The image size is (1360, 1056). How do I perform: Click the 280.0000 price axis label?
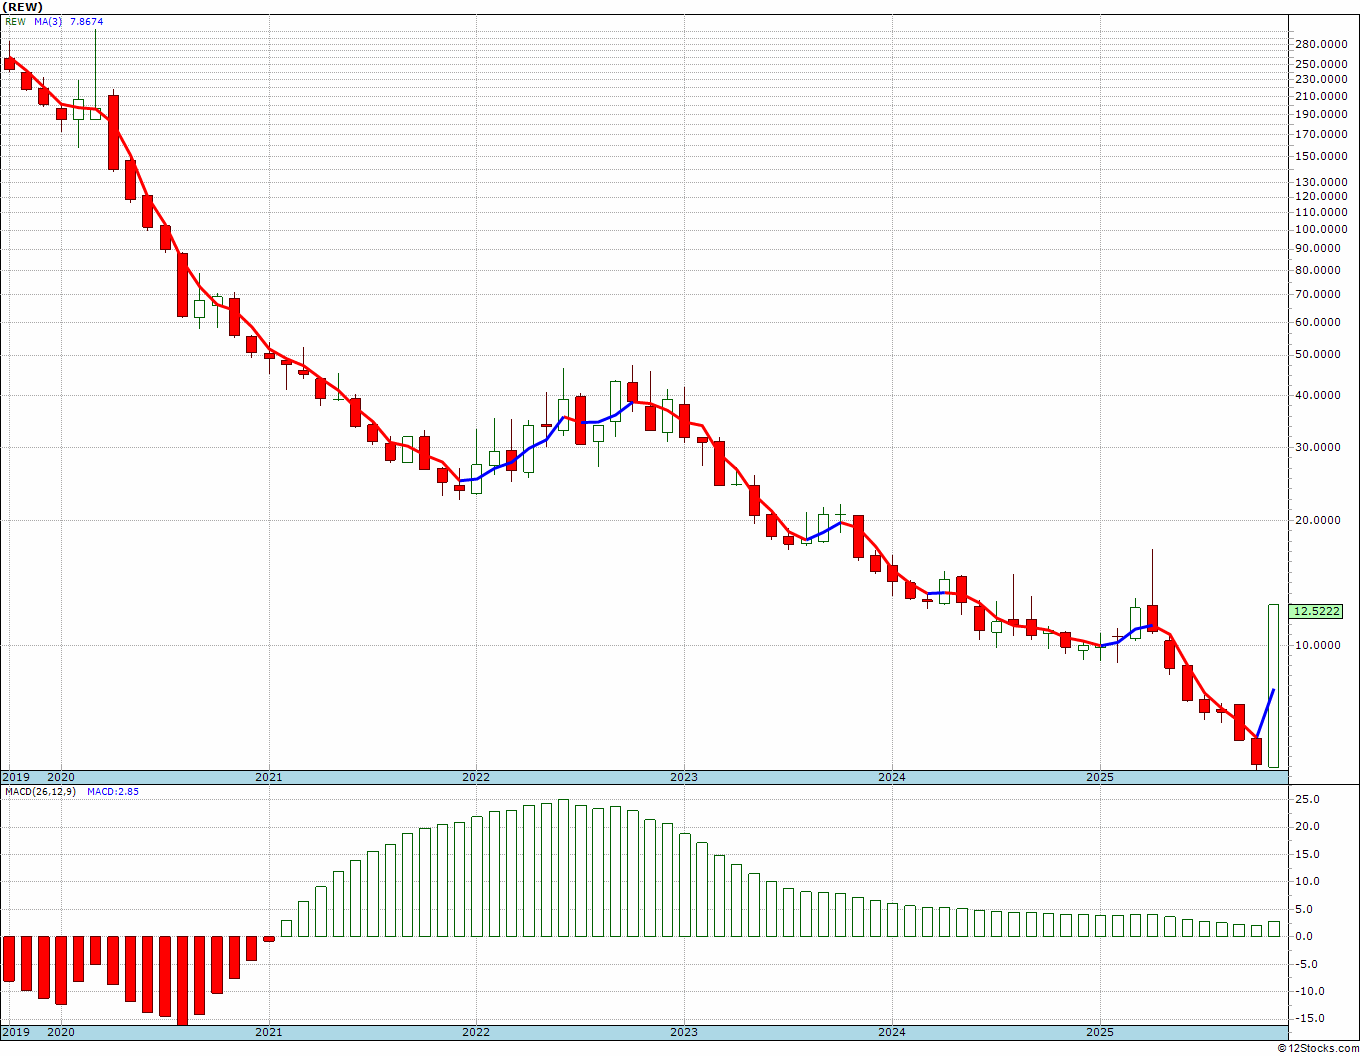pyautogui.click(x=1320, y=44)
